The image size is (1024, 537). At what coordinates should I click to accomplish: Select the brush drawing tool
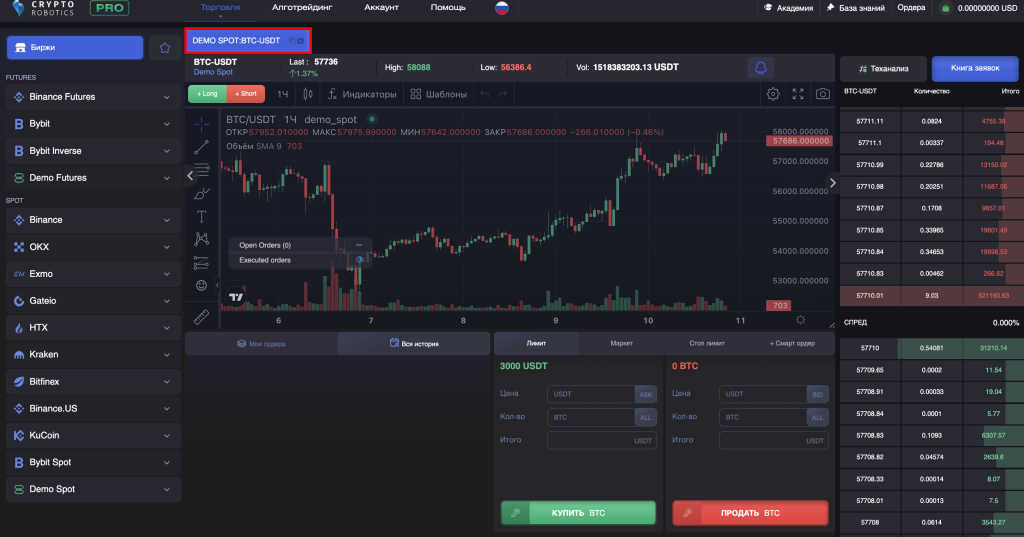tap(201, 193)
